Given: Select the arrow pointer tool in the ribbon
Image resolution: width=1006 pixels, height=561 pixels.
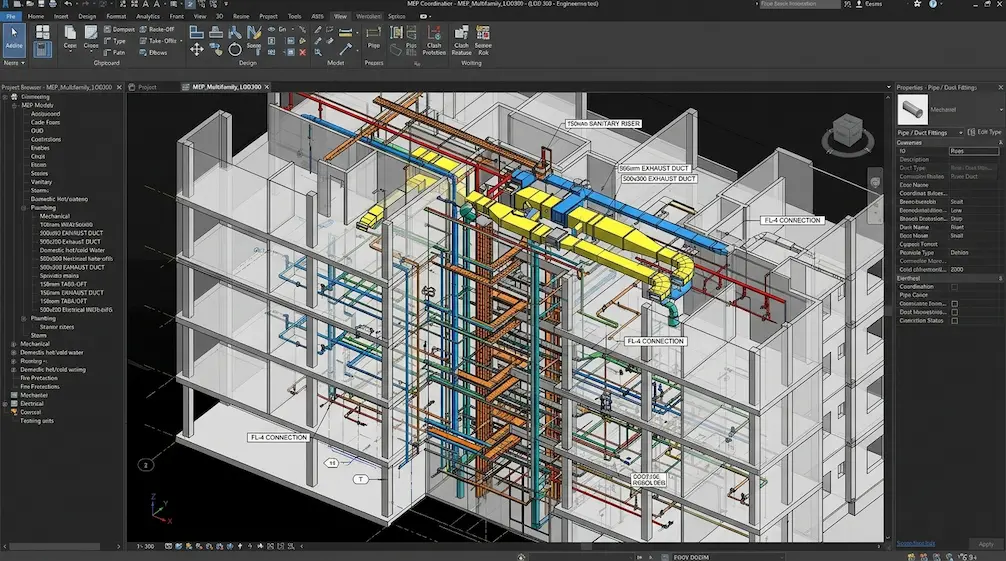Looking at the screenshot, I should (x=14, y=38).
